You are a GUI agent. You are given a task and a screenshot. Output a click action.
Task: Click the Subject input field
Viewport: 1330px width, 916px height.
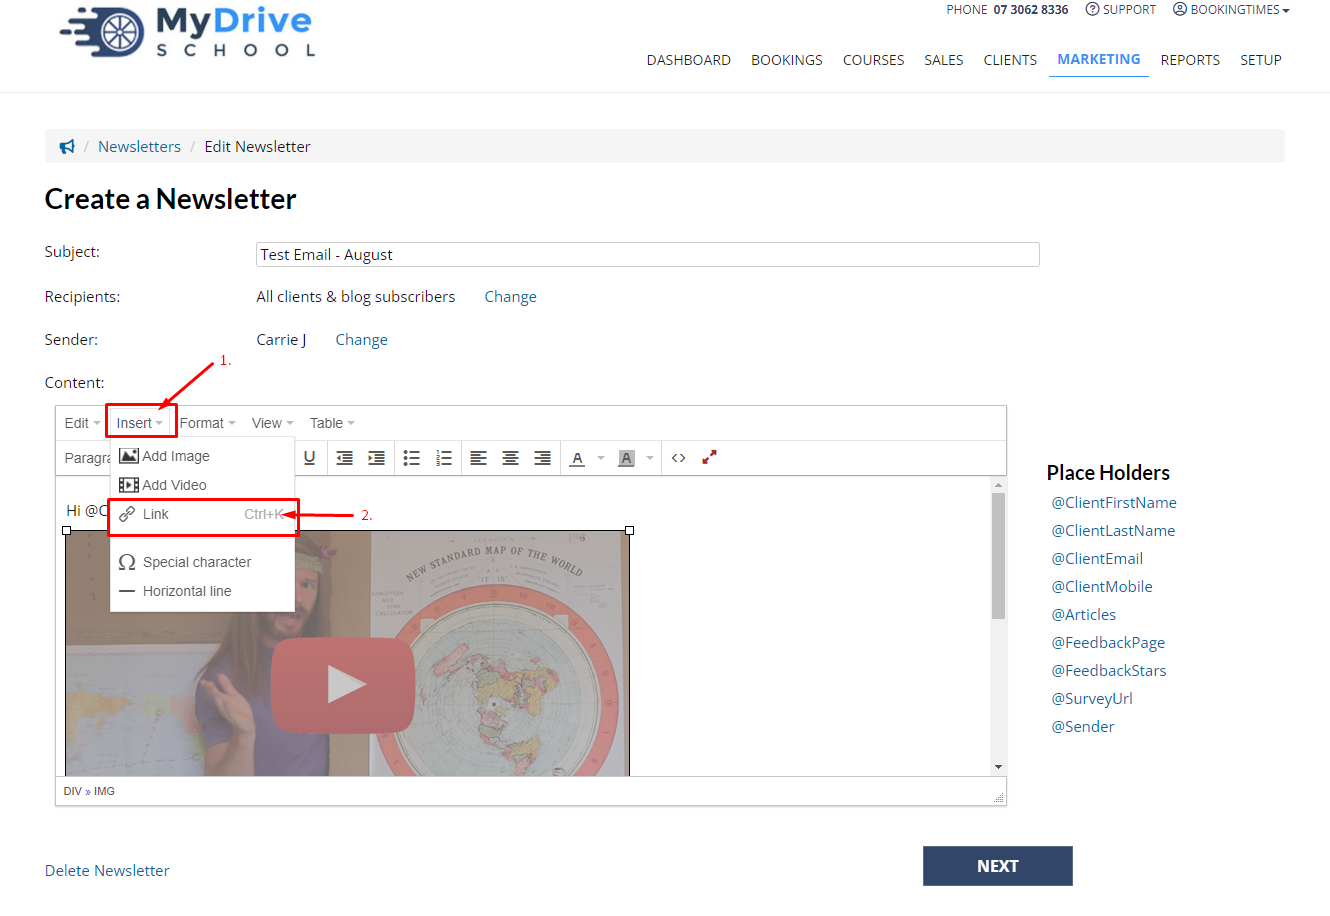pos(648,255)
